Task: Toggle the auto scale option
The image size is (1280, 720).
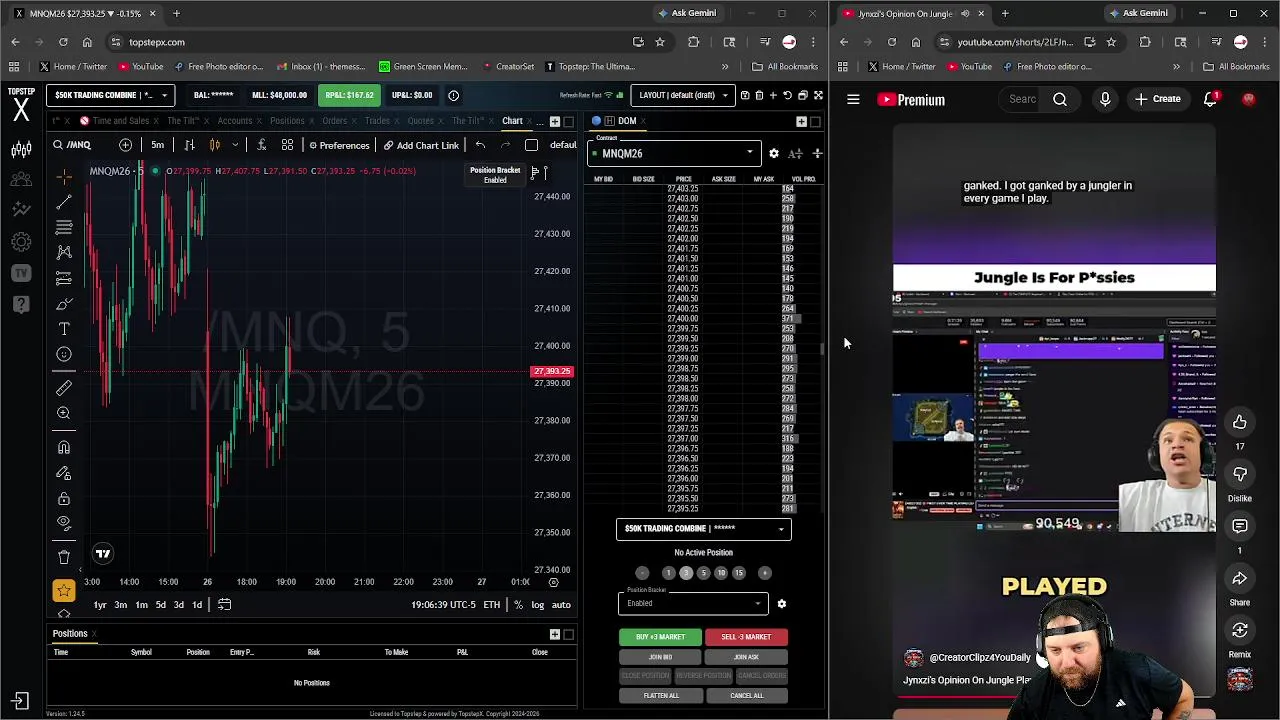Action: pyautogui.click(x=561, y=604)
